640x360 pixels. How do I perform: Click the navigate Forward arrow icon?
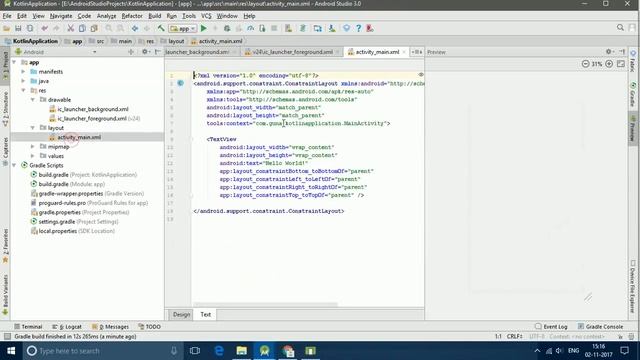click(147, 29)
